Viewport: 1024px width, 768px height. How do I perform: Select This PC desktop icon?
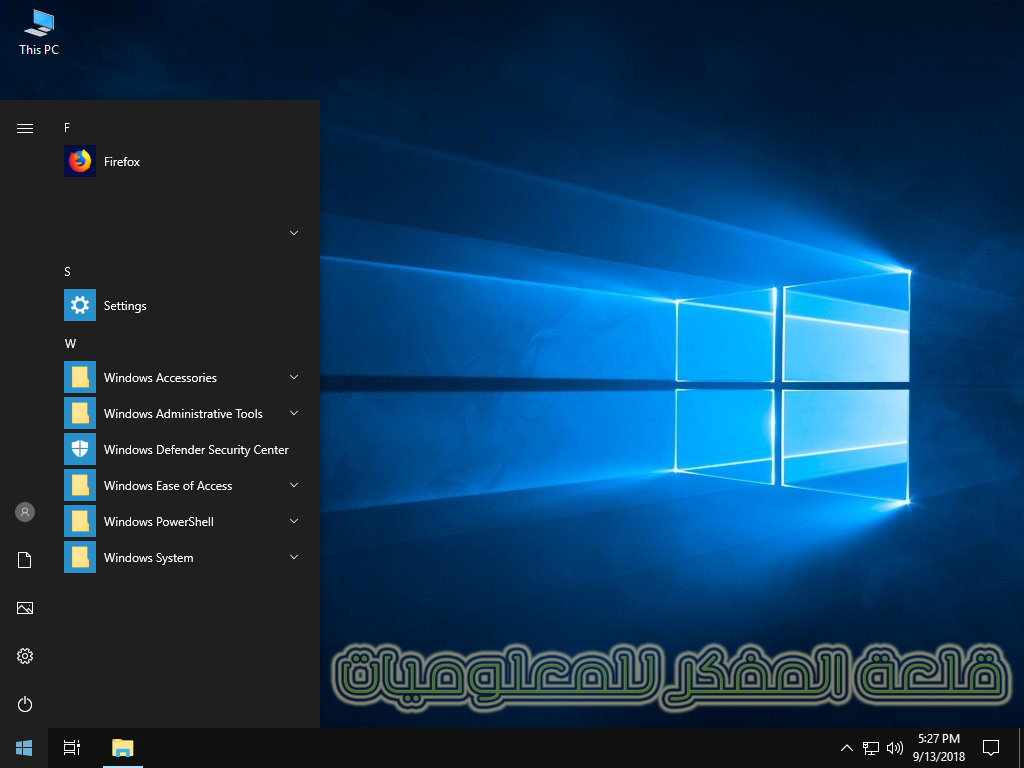coord(39,32)
